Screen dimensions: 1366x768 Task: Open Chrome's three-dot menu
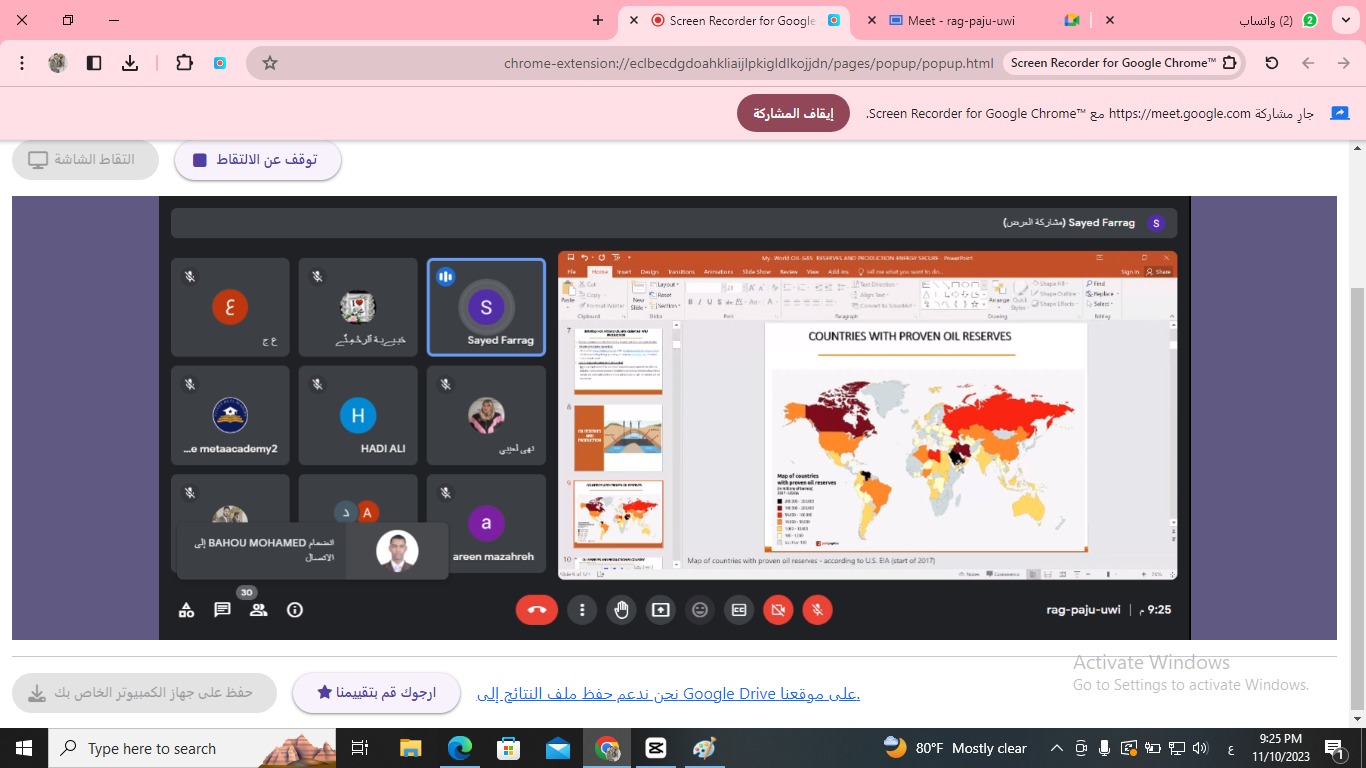point(22,63)
